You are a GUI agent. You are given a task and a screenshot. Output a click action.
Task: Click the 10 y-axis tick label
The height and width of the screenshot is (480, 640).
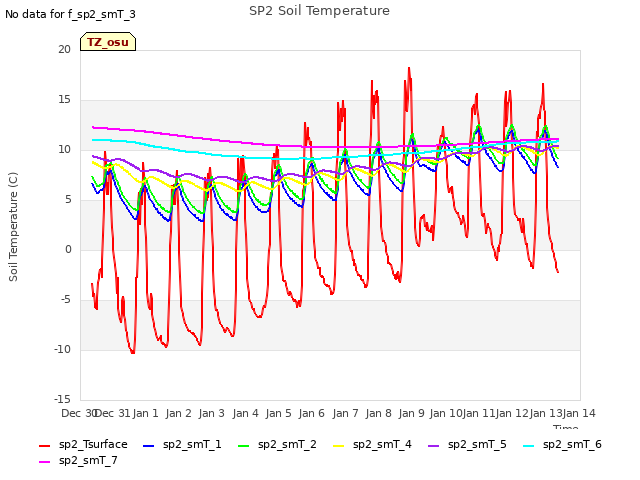[x=64, y=149]
